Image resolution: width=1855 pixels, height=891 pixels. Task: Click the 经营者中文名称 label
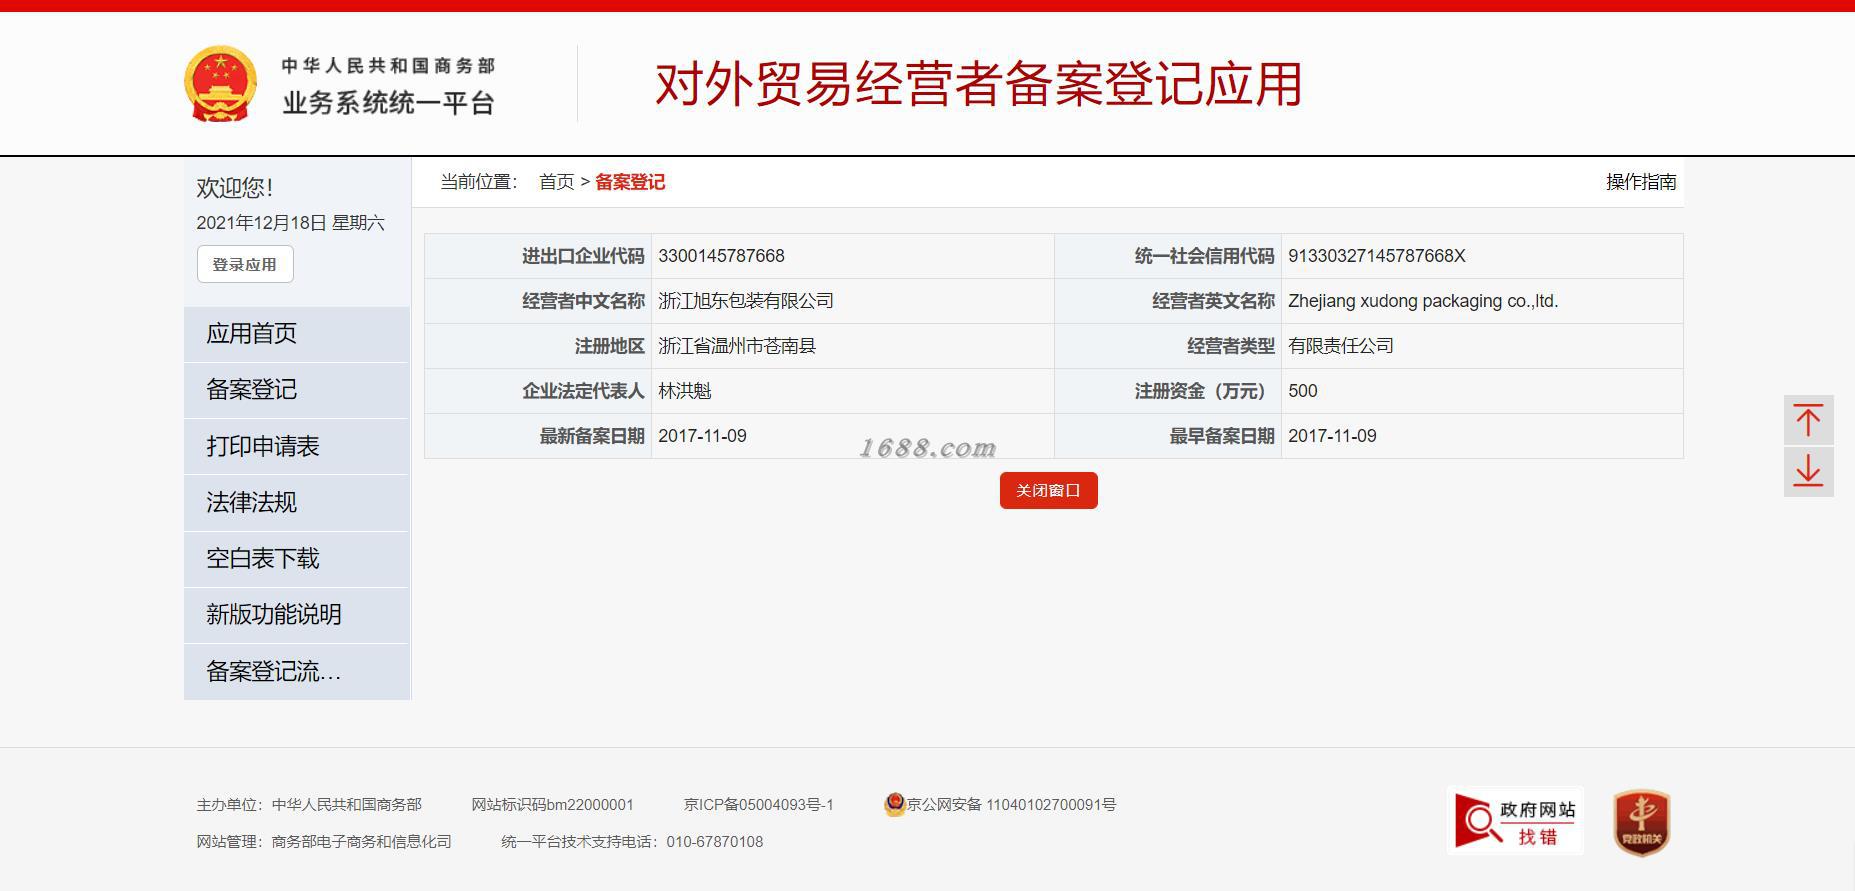coord(583,301)
